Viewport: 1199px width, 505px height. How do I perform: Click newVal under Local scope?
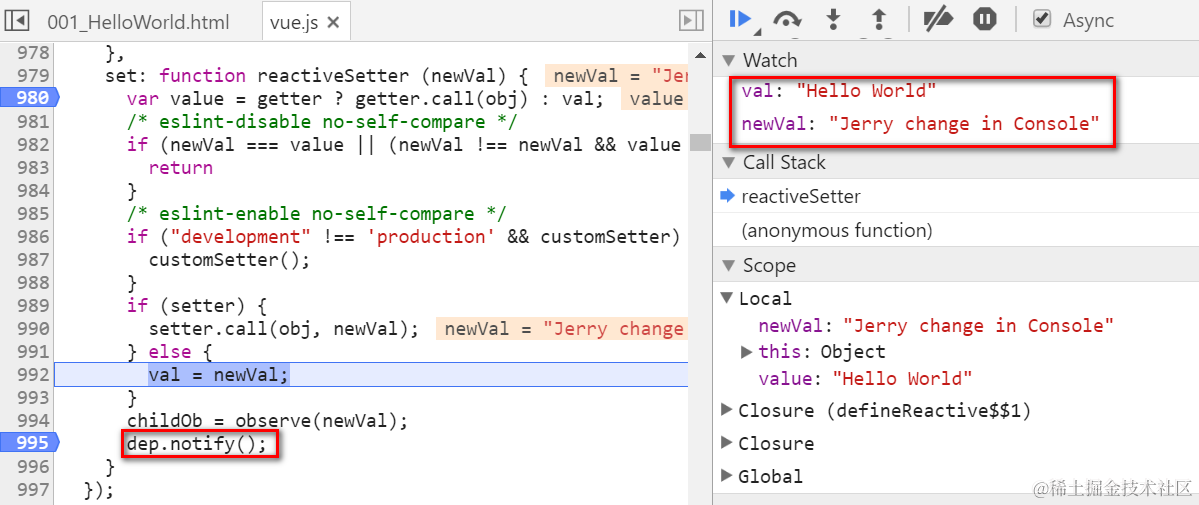(936, 326)
